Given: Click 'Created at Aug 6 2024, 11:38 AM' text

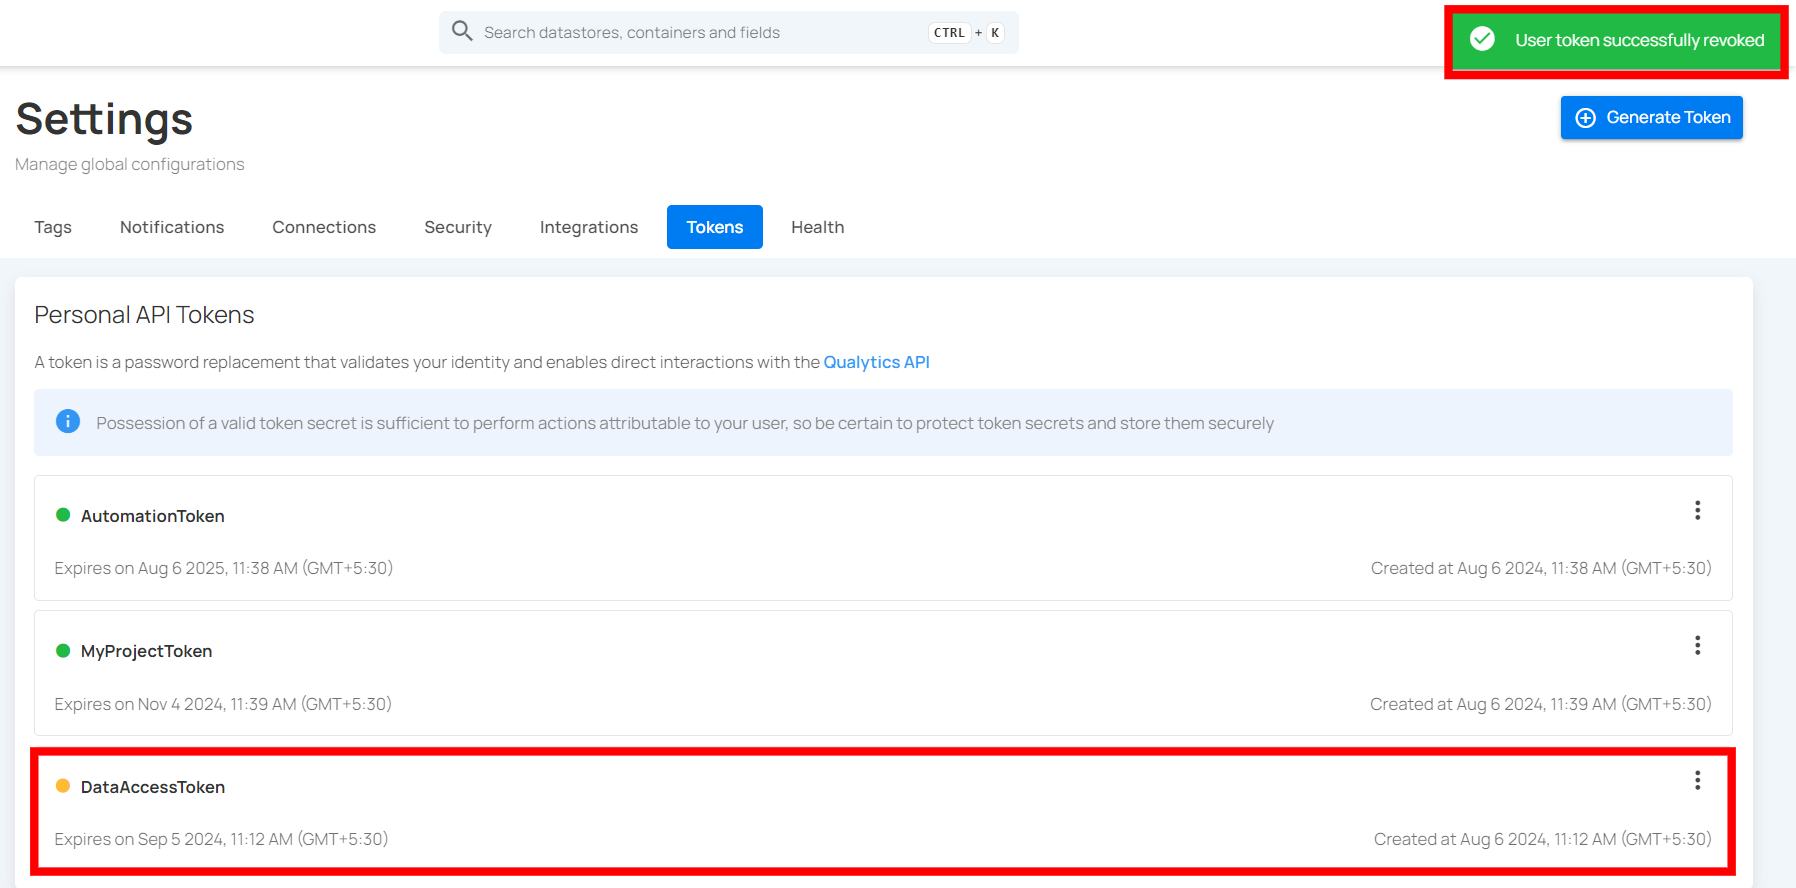Looking at the screenshot, I should click(1541, 568).
